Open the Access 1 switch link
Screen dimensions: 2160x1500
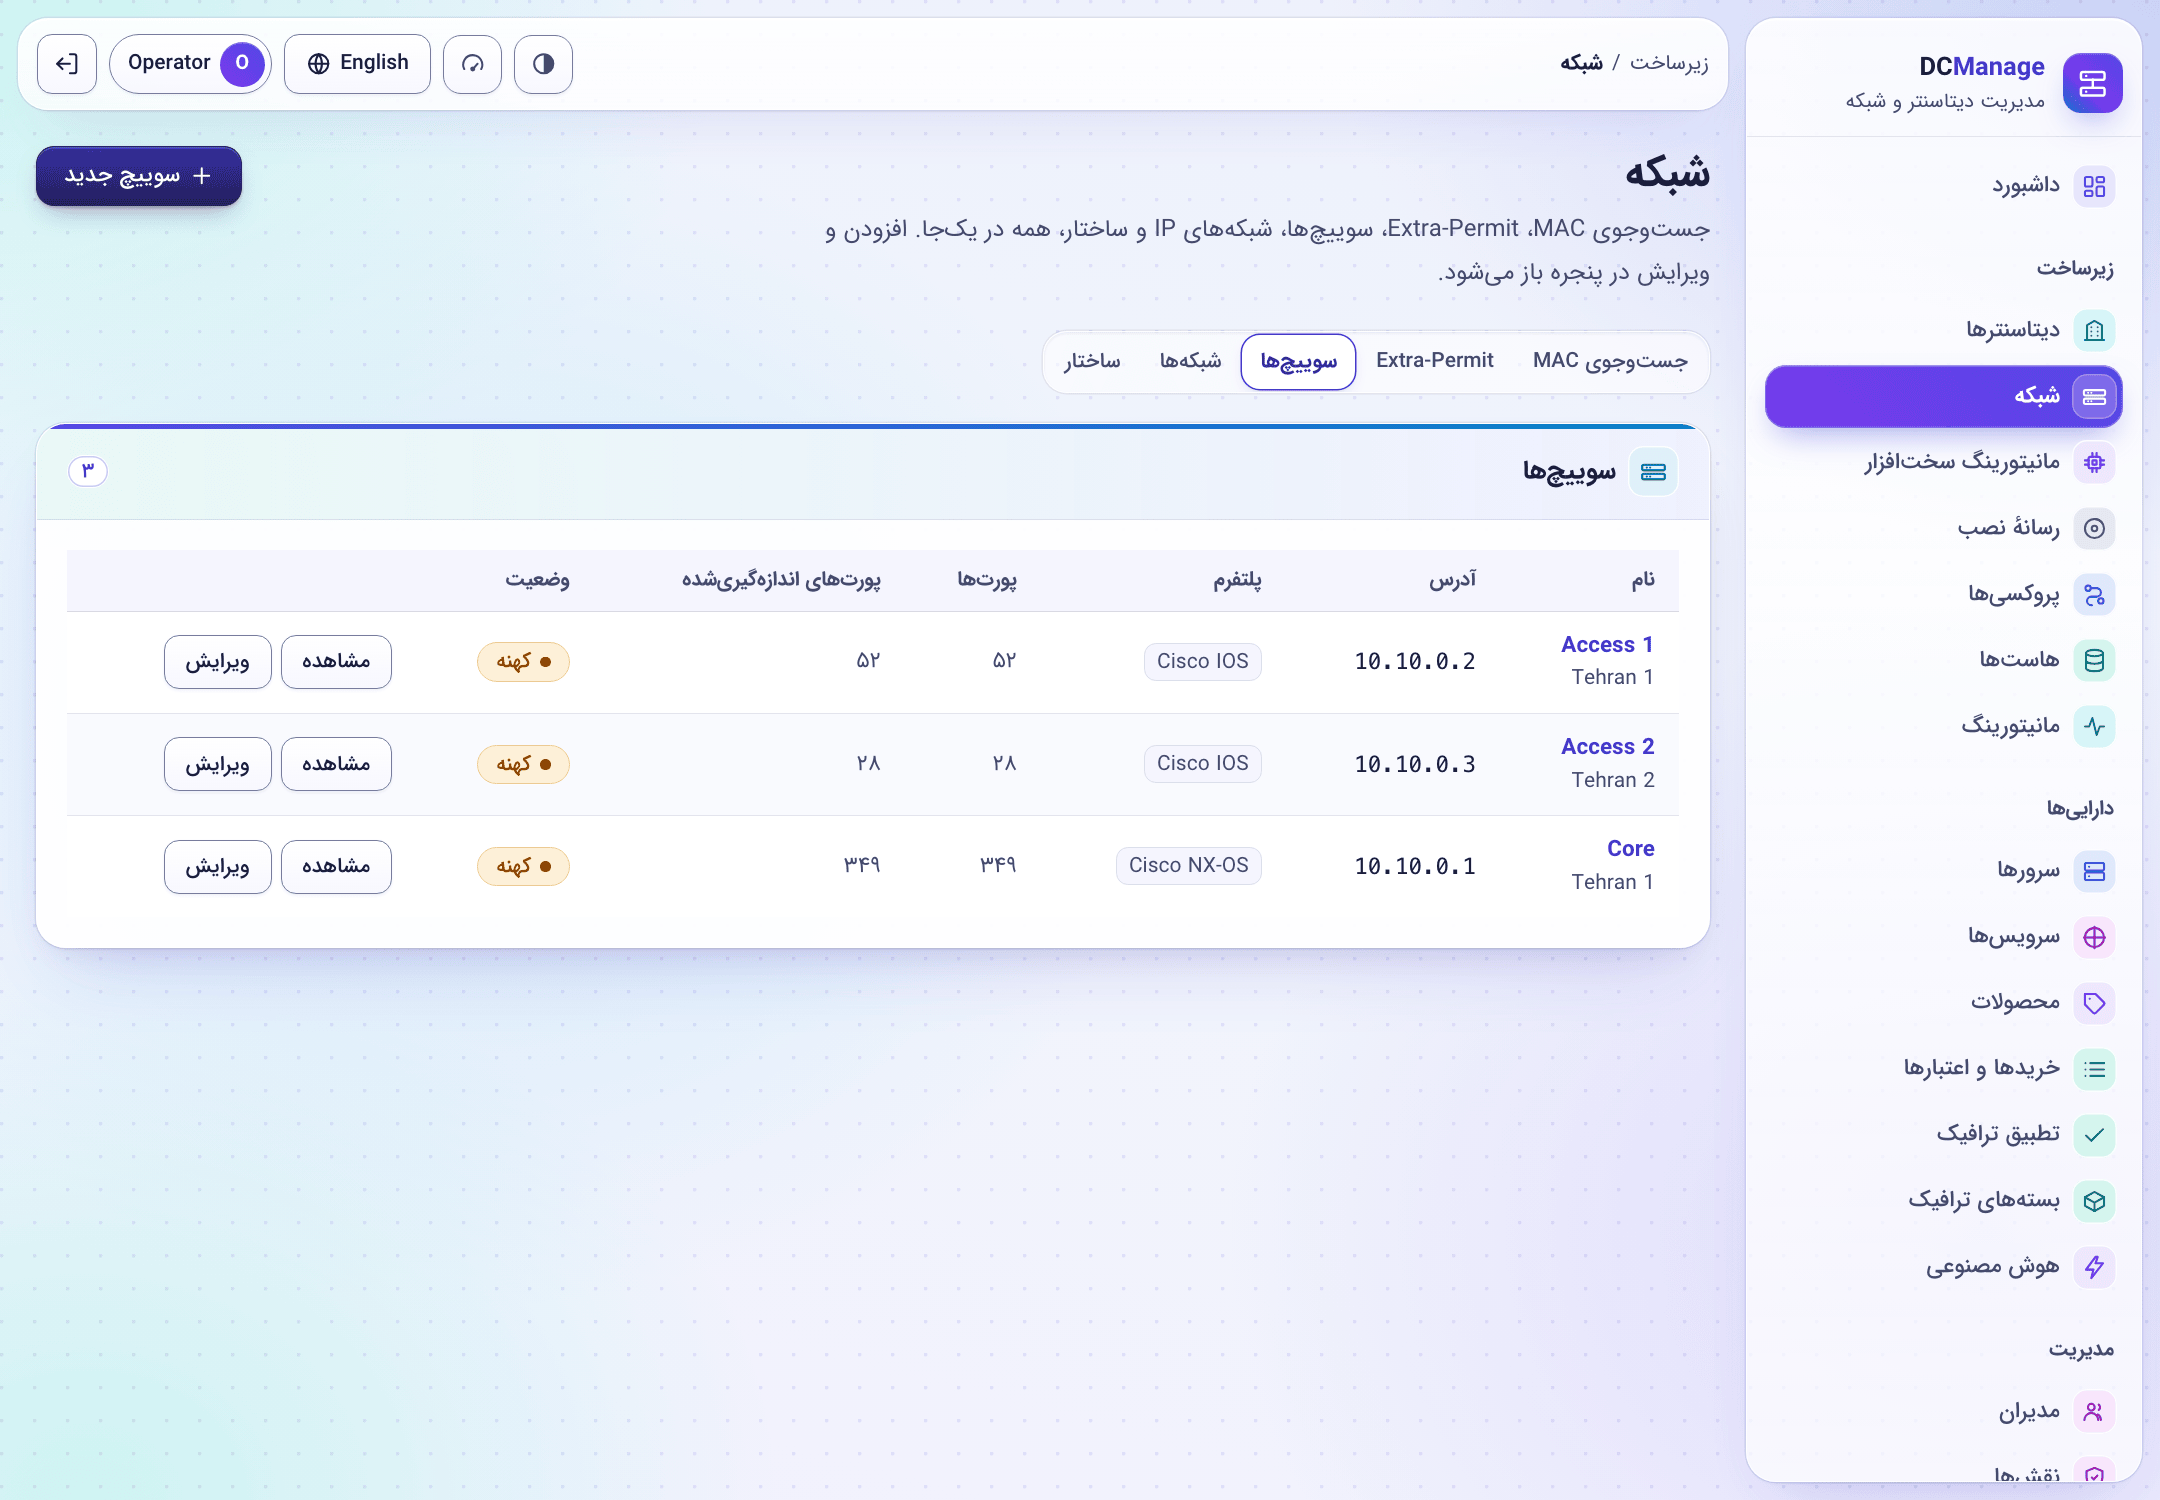point(1607,645)
